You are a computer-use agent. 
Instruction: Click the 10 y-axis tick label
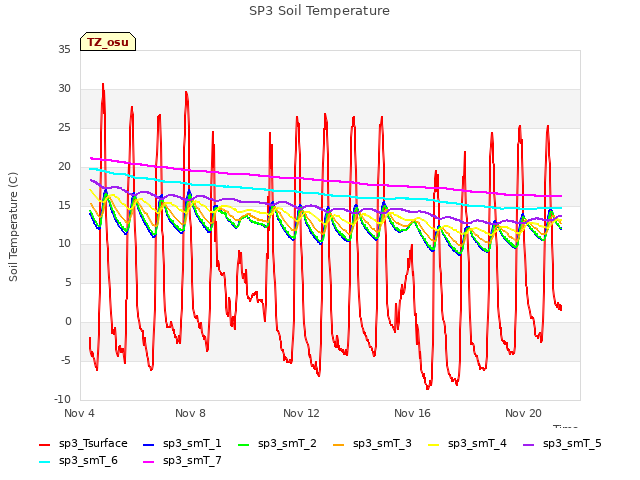64,244
